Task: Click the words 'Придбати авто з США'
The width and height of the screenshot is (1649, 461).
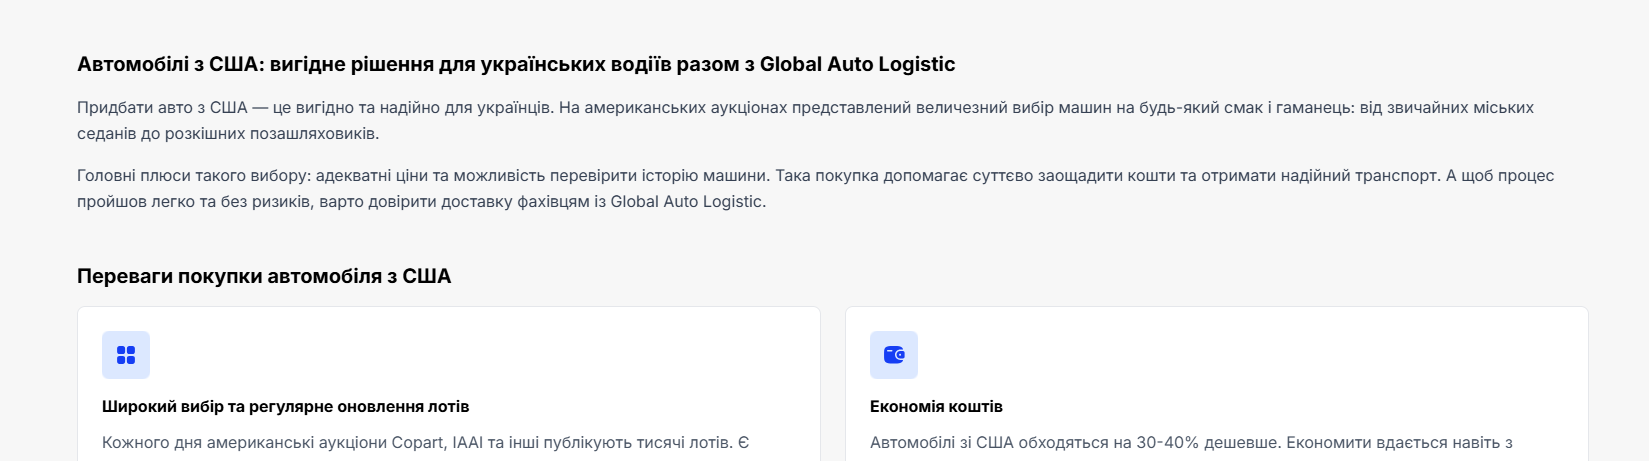Action: (162, 107)
